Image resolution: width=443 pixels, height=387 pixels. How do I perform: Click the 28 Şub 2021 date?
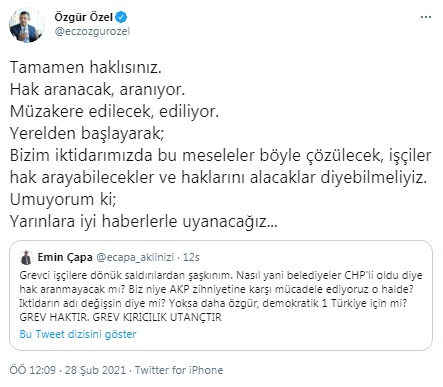(x=96, y=370)
